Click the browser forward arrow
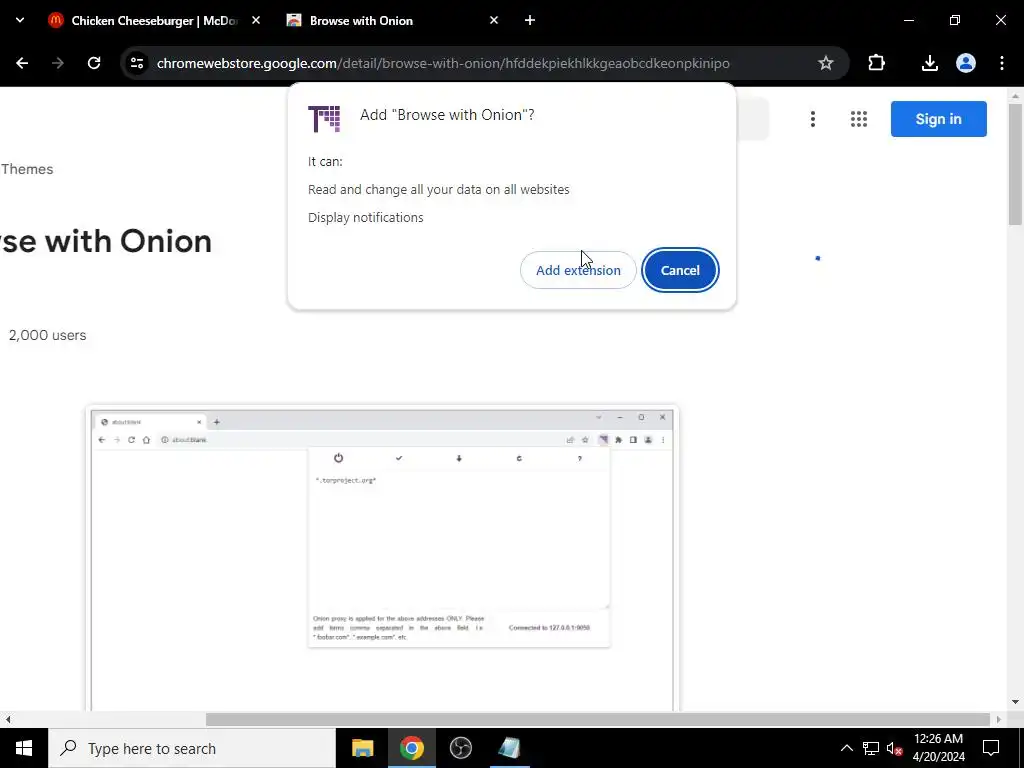 58,63
